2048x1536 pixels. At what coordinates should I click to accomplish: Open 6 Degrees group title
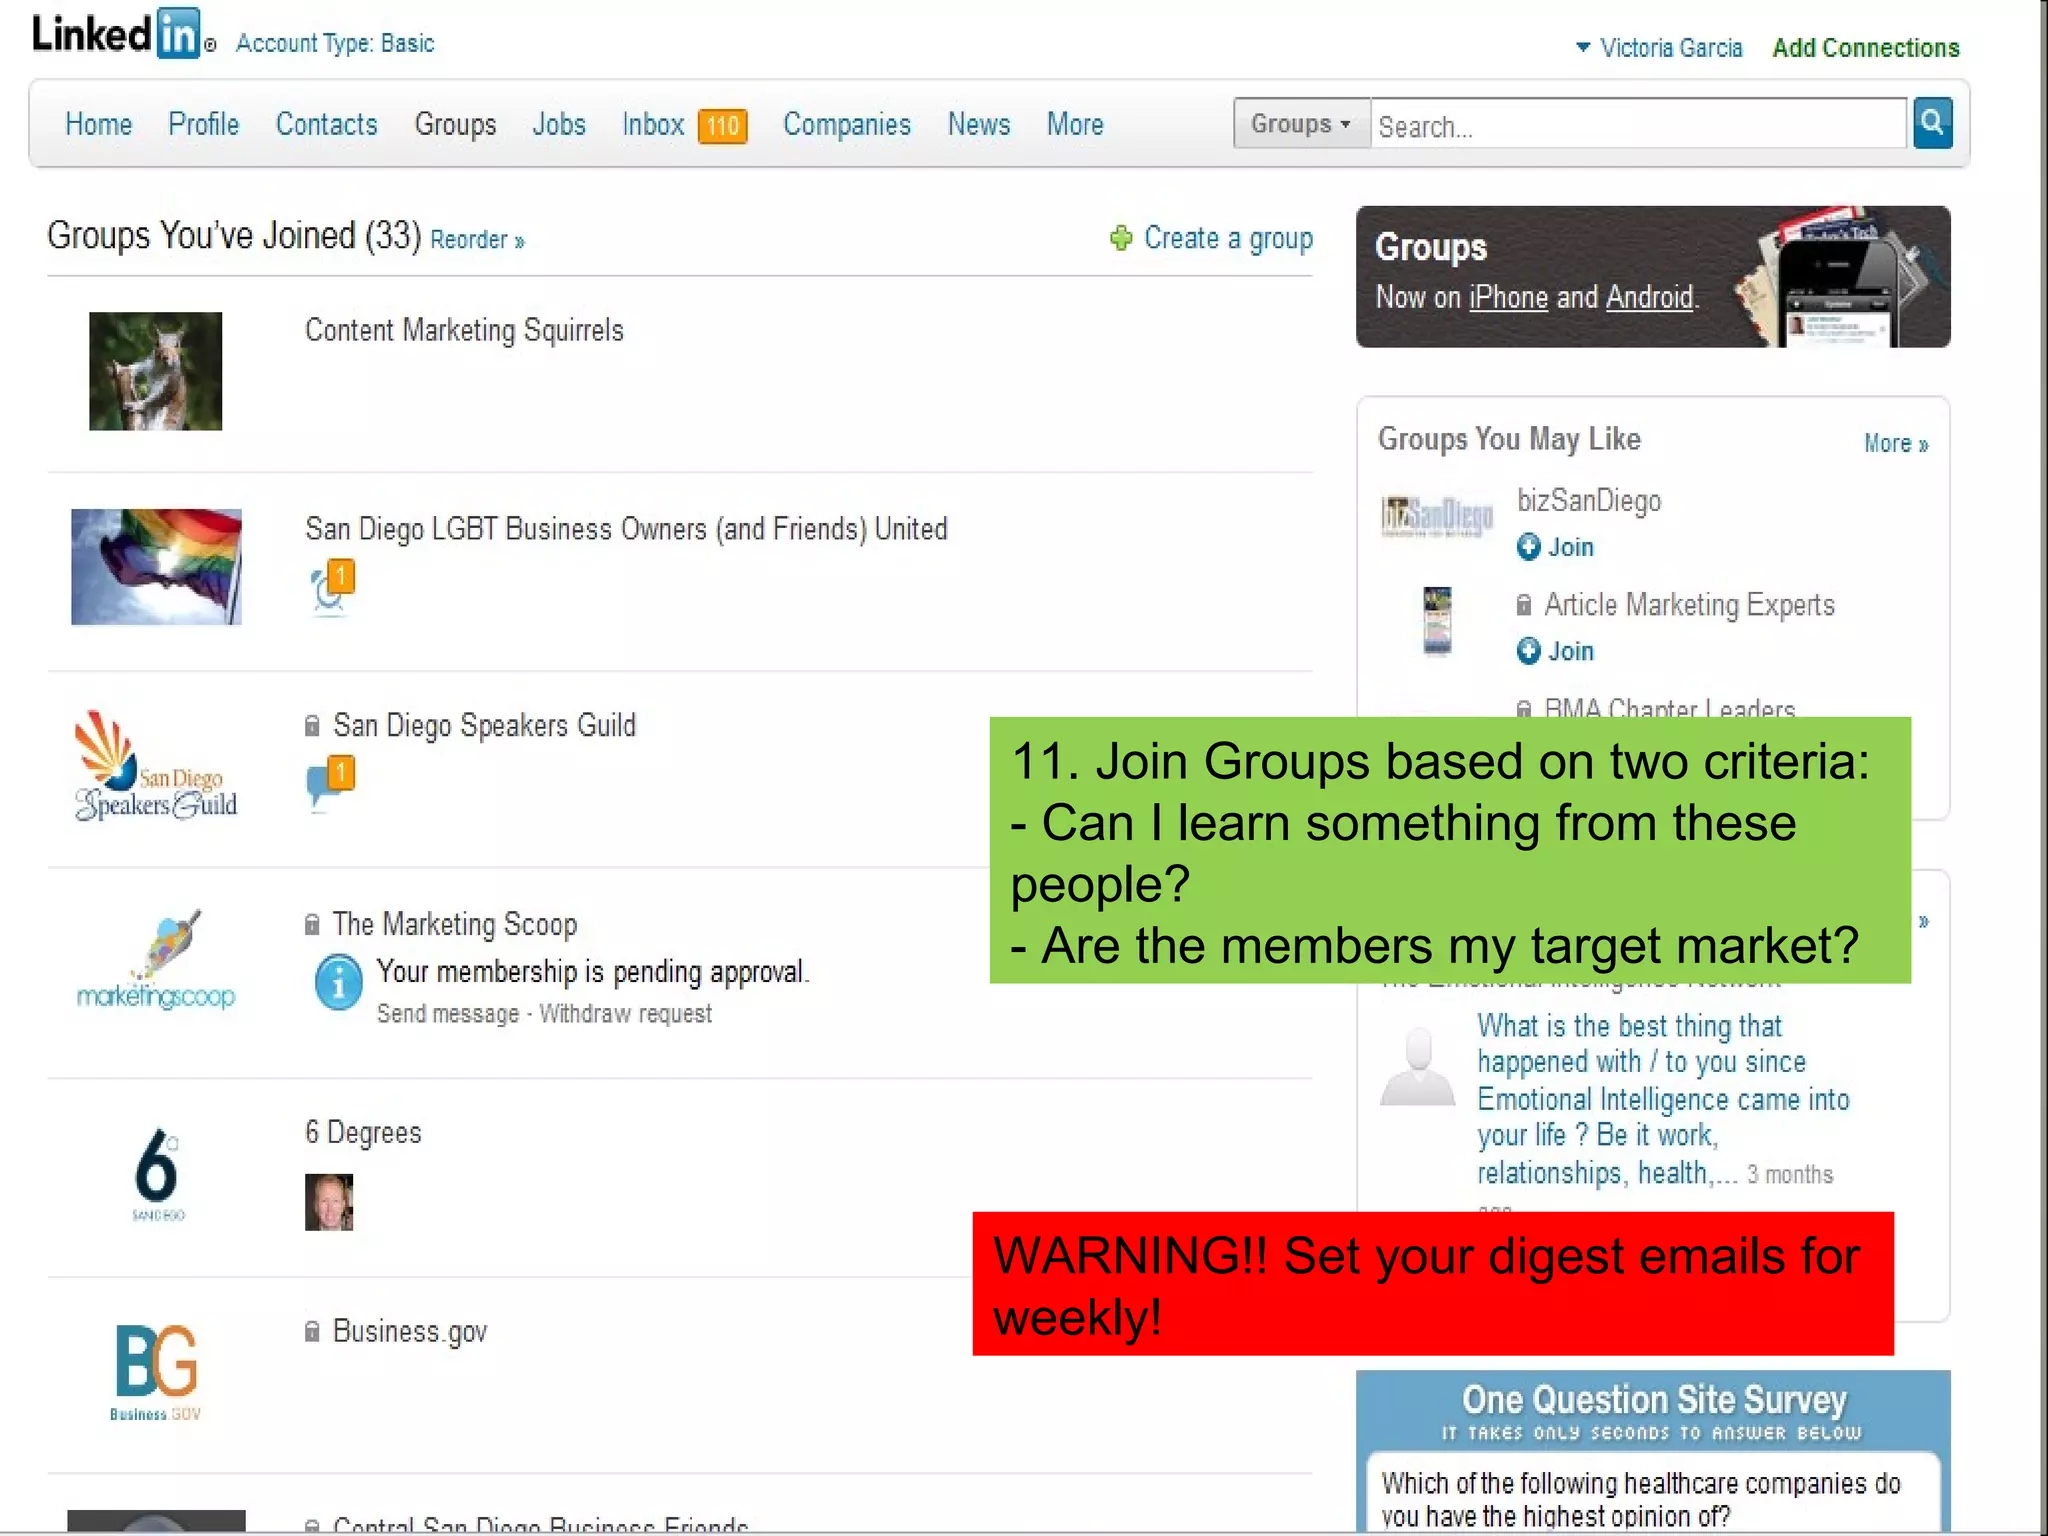(363, 1133)
